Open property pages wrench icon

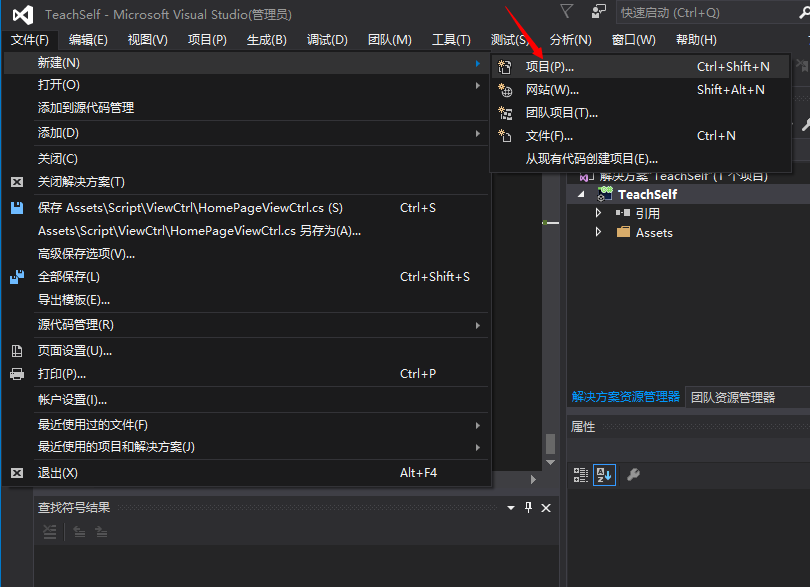[x=633, y=474]
